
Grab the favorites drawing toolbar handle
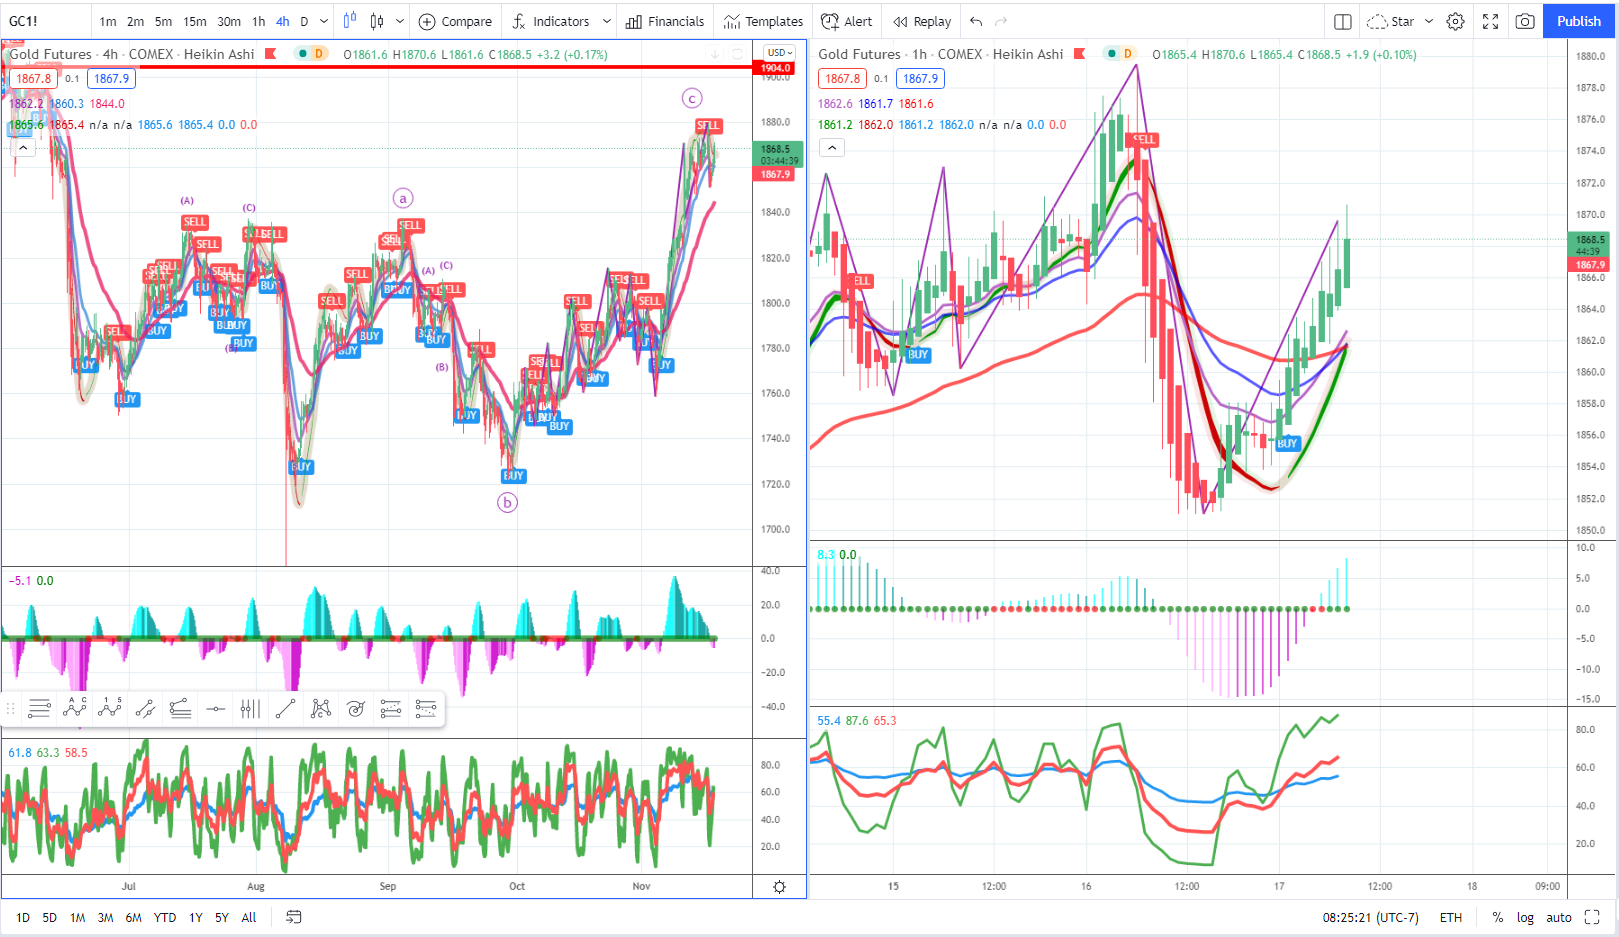click(11, 709)
